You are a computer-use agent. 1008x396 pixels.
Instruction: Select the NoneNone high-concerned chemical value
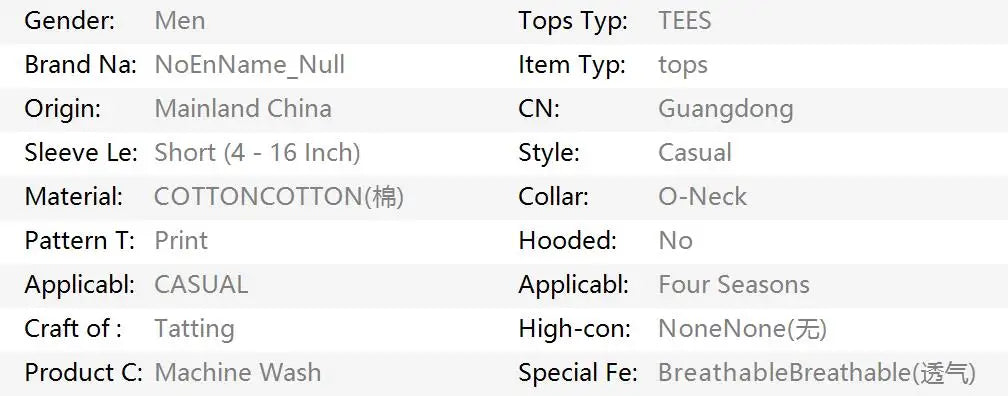[x=742, y=329]
